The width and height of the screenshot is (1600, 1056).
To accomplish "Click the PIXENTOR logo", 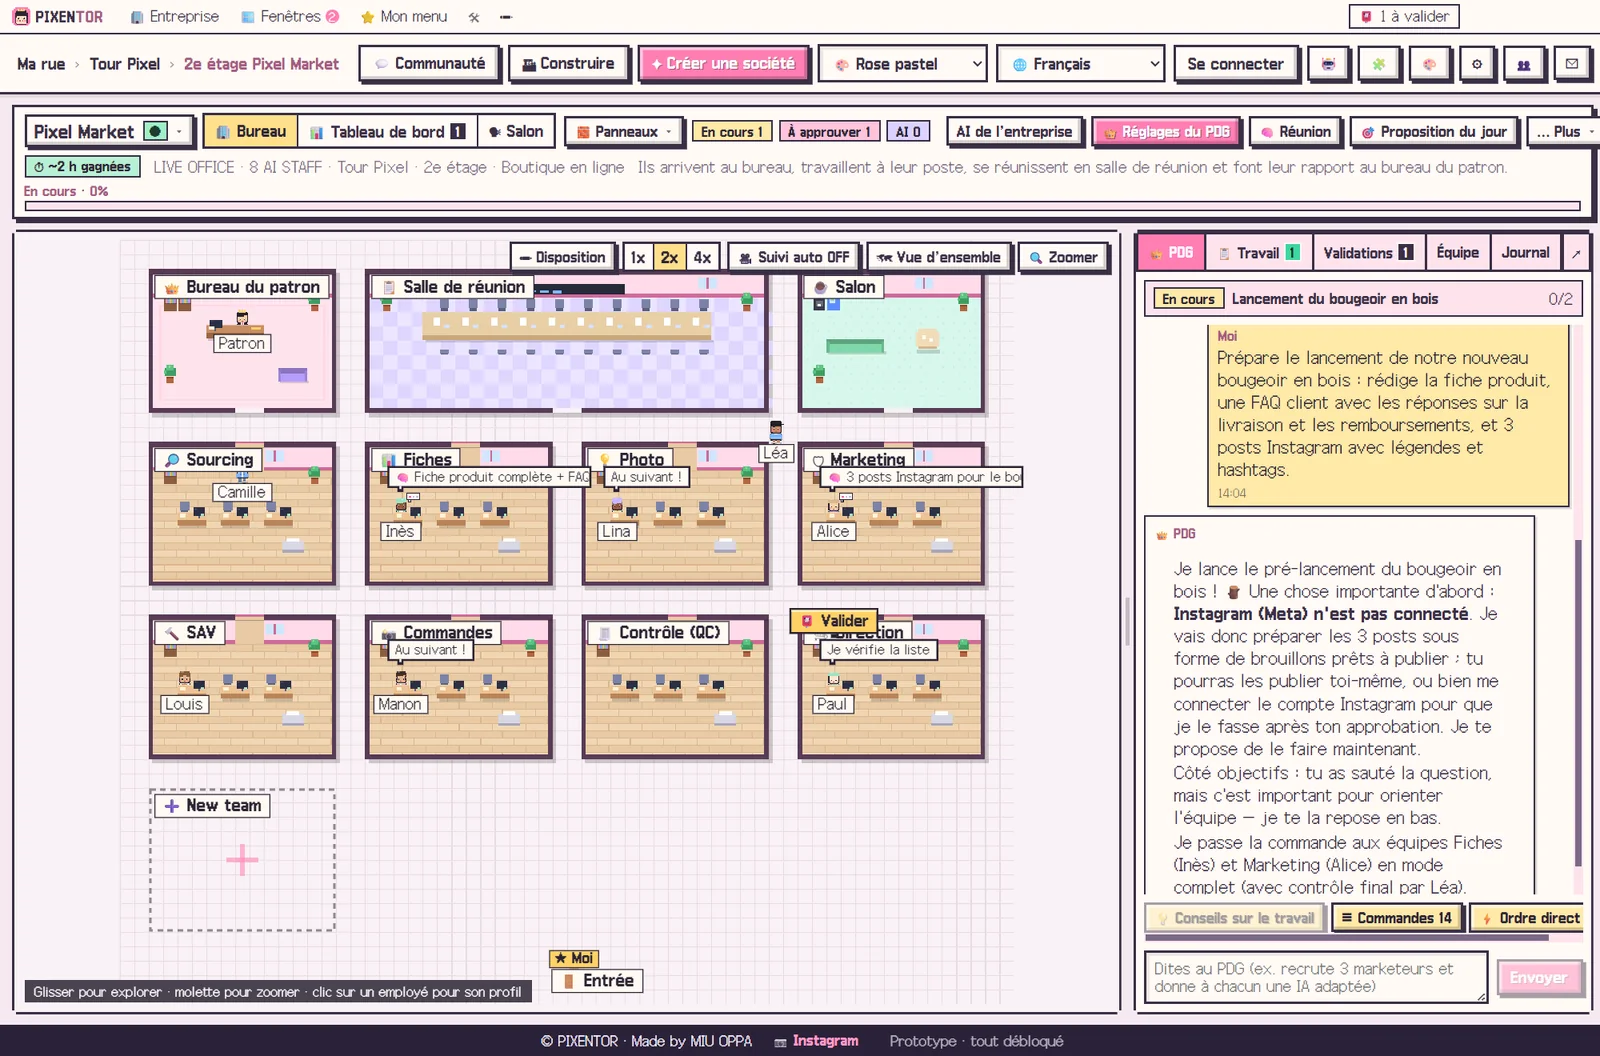I will [58, 17].
